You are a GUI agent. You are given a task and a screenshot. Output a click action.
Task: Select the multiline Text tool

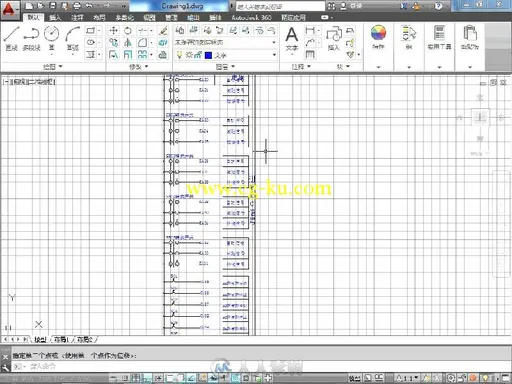pos(292,39)
